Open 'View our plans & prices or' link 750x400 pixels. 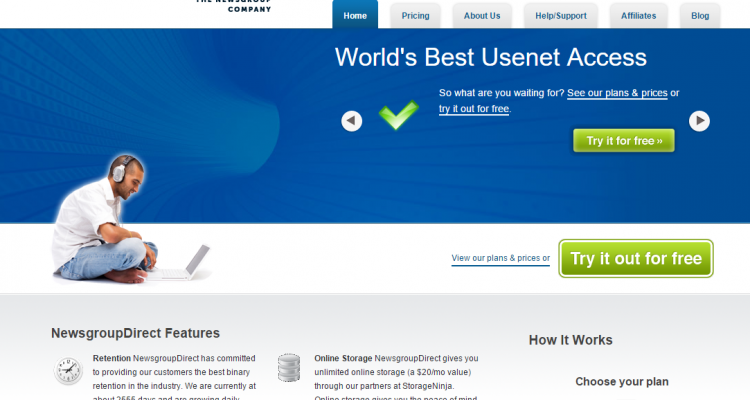(500, 258)
